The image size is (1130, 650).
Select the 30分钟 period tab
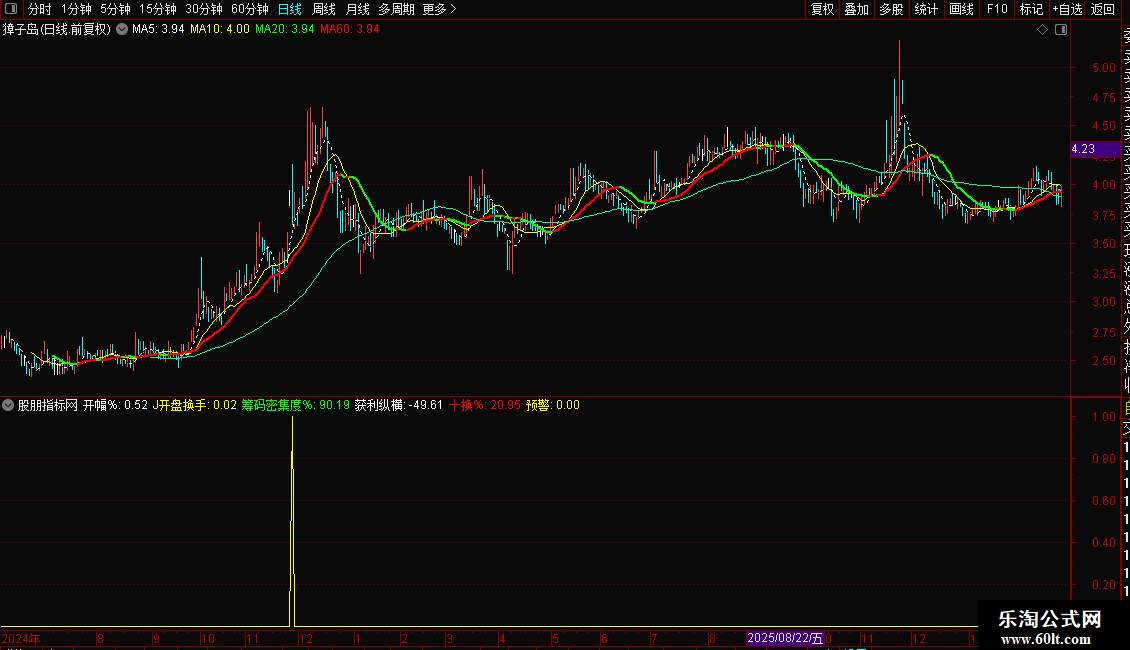(x=203, y=9)
